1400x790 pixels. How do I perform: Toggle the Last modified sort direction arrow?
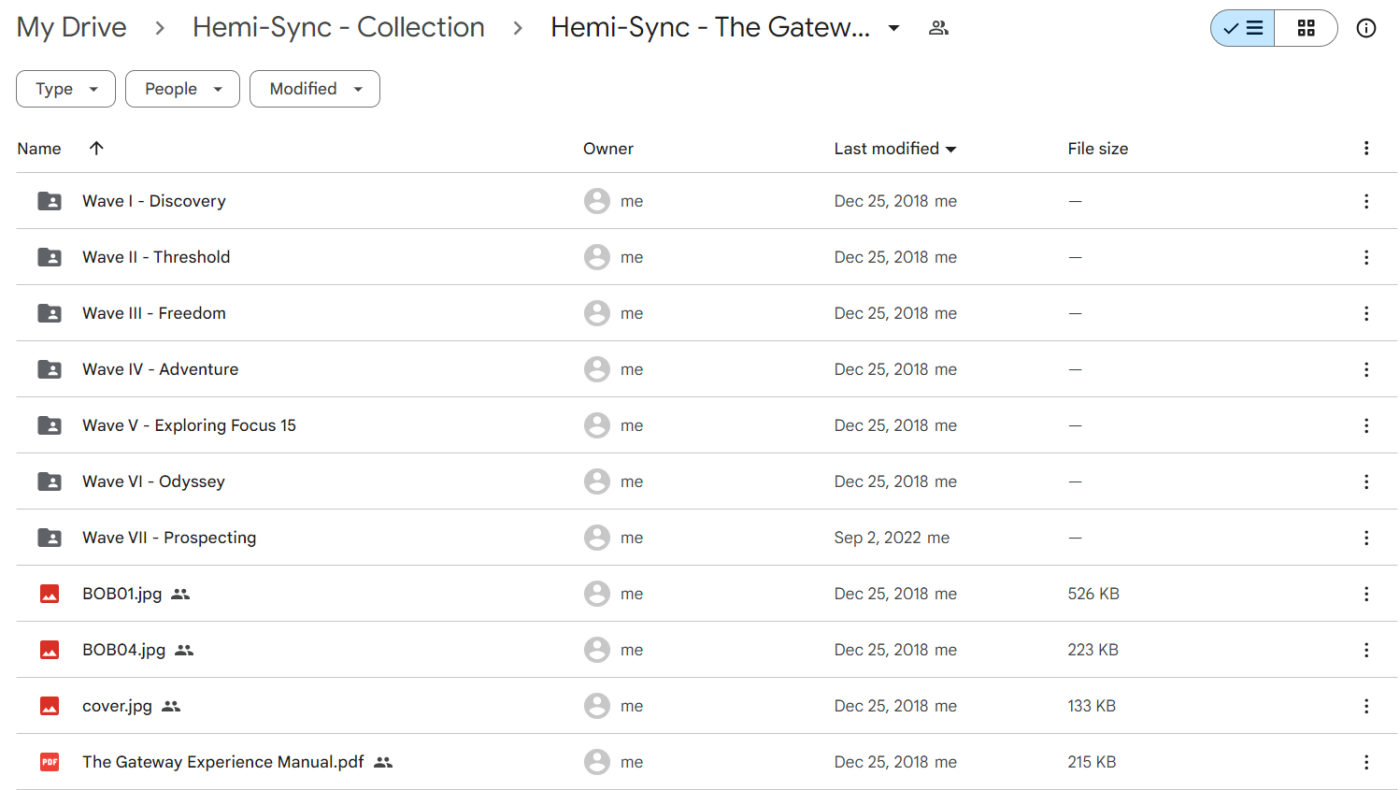952,148
